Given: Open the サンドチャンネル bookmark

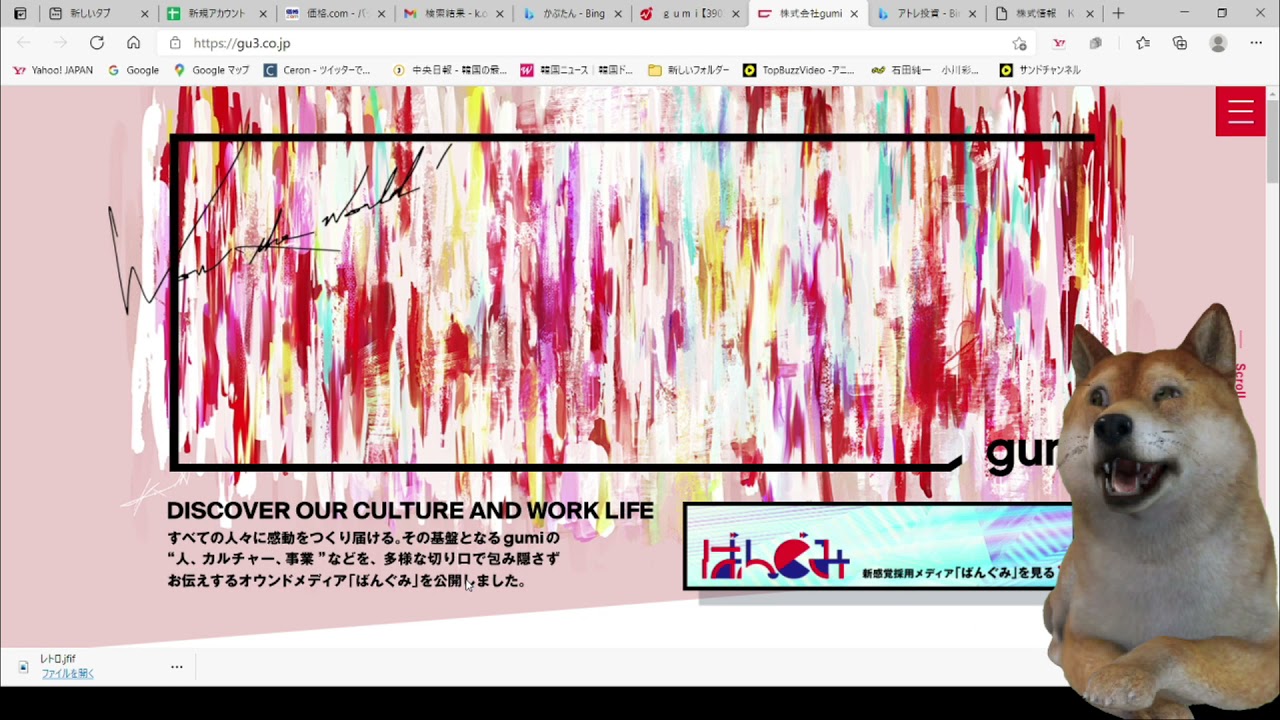Looking at the screenshot, I should click(x=1040, y=70).
